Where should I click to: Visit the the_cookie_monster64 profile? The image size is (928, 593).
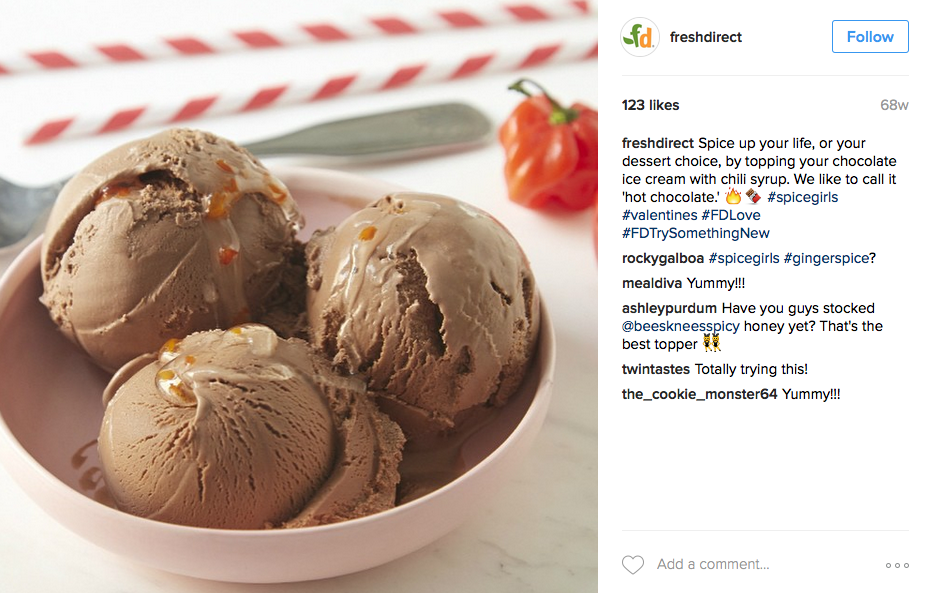699,394
